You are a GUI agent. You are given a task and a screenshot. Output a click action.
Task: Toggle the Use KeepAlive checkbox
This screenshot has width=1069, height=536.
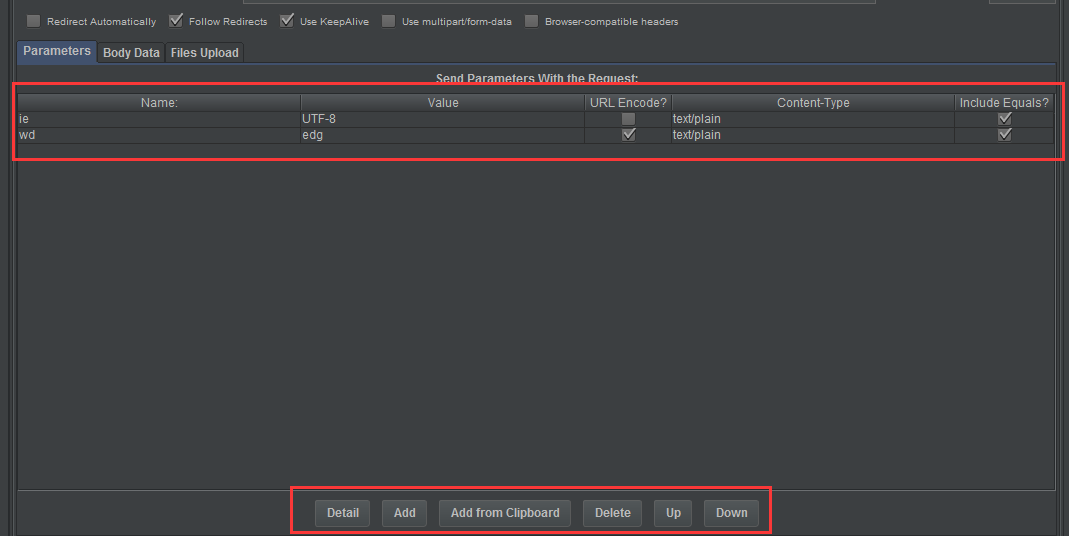pyautogui.click(x=287, y=21)
